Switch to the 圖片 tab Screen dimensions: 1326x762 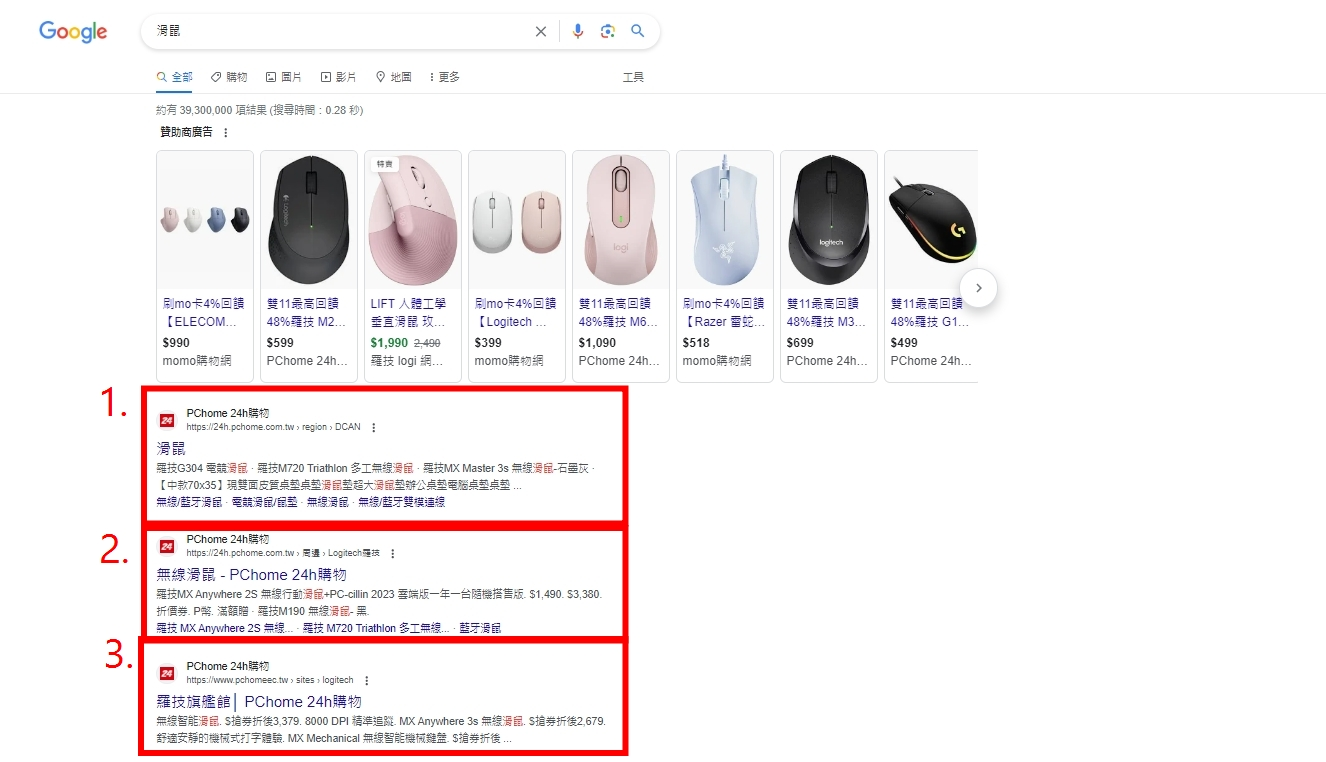point(284,77)
